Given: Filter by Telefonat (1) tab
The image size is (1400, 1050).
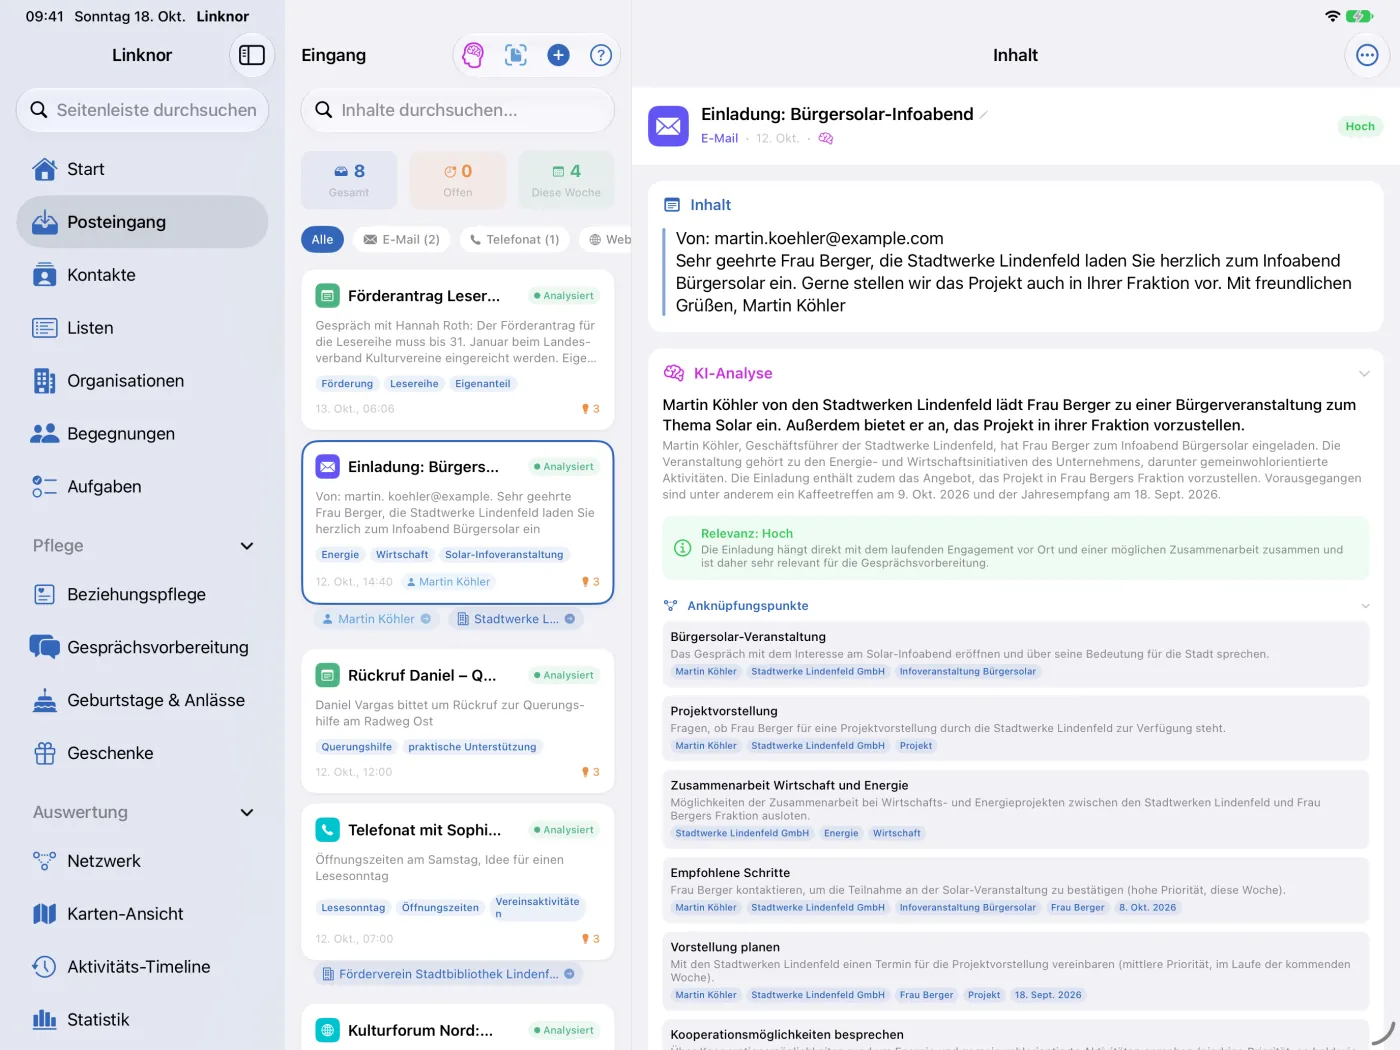Looking at the screenshot, I should [515, 240].
